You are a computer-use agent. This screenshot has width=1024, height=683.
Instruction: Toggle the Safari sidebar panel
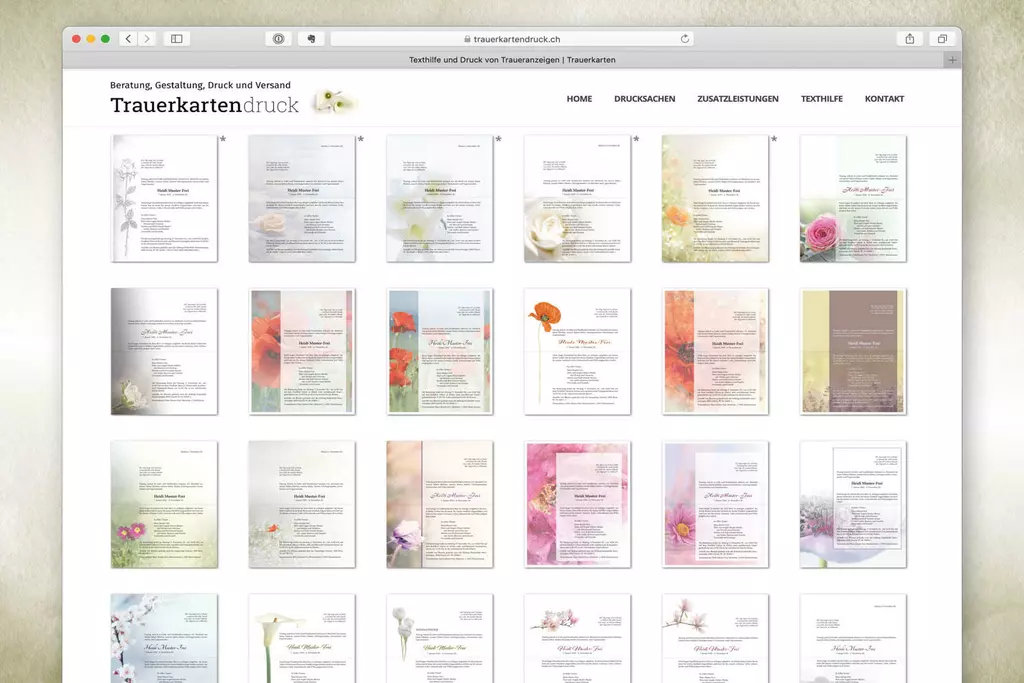[177, 39]
